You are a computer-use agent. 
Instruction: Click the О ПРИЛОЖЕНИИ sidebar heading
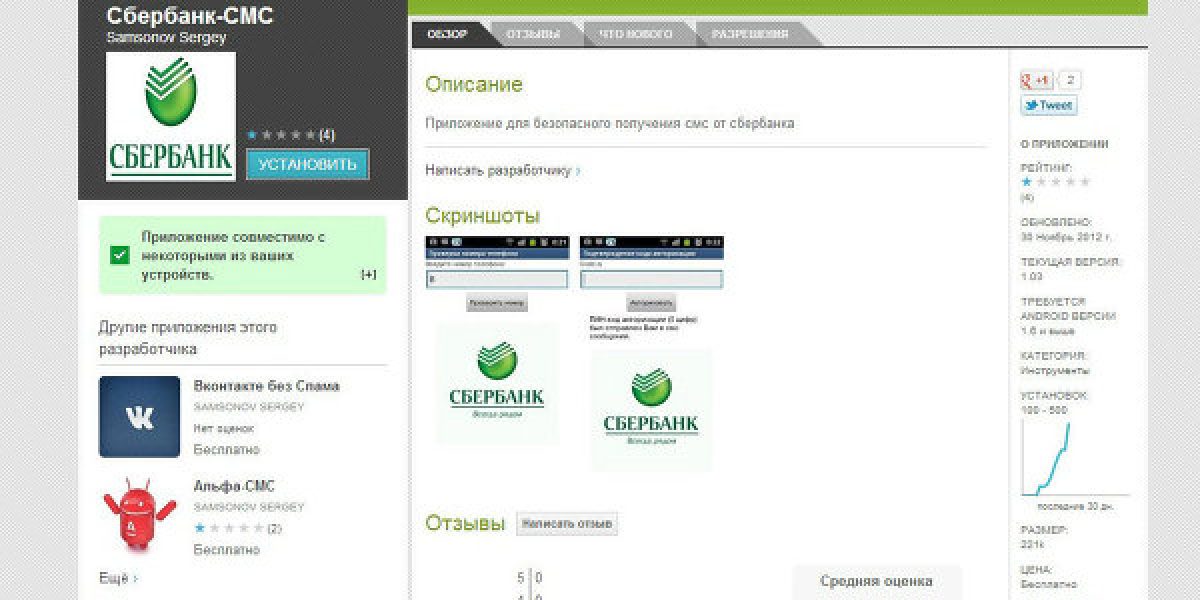1064,144
